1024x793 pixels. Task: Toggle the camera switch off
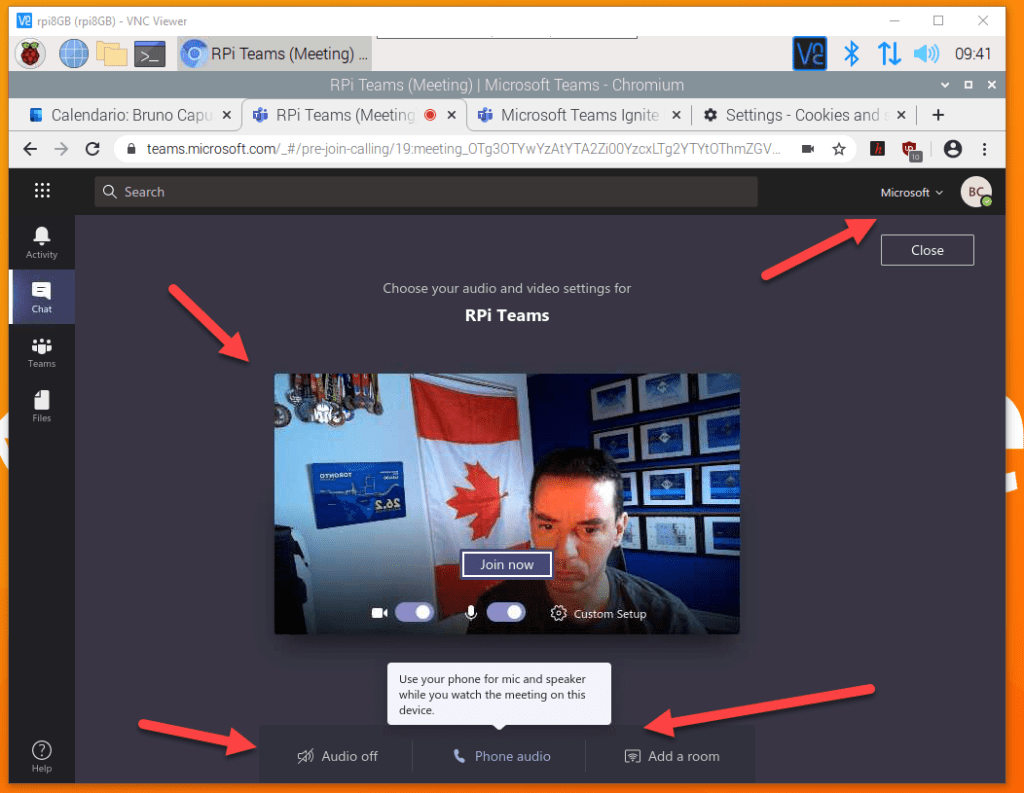(415, 612)
